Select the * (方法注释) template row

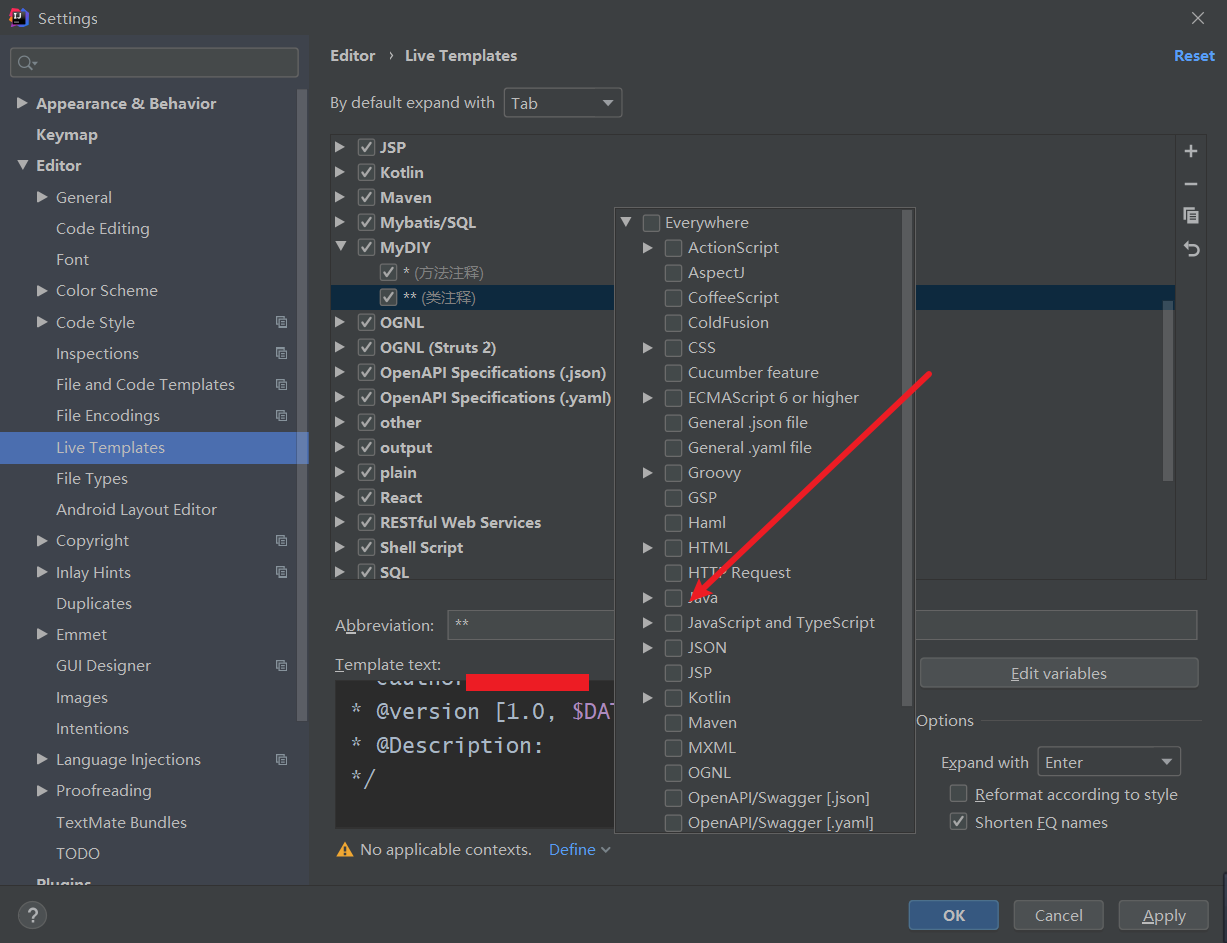point(752,272)
